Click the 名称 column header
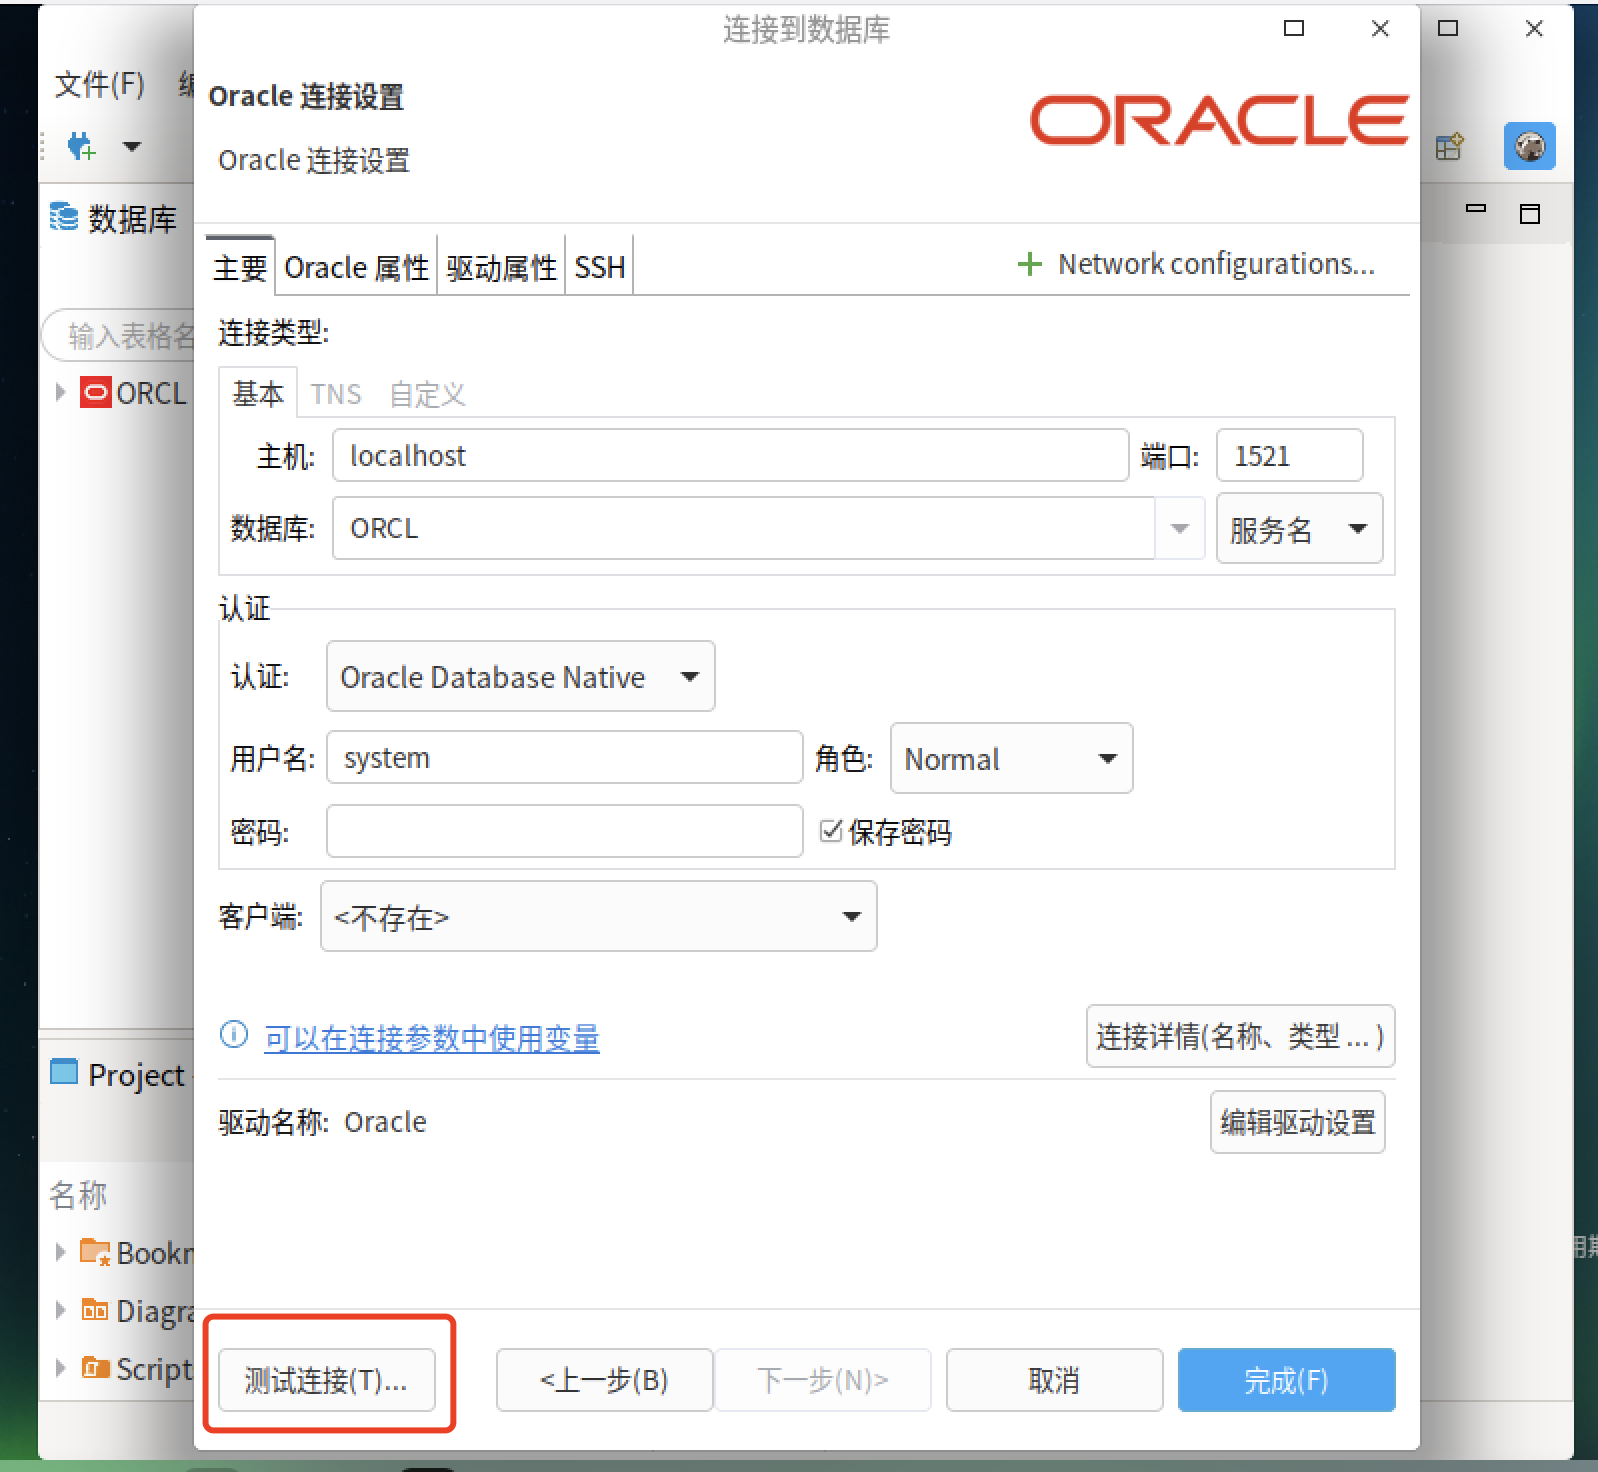This screenshot has height=1472, width=1598. pos(78,1195)
